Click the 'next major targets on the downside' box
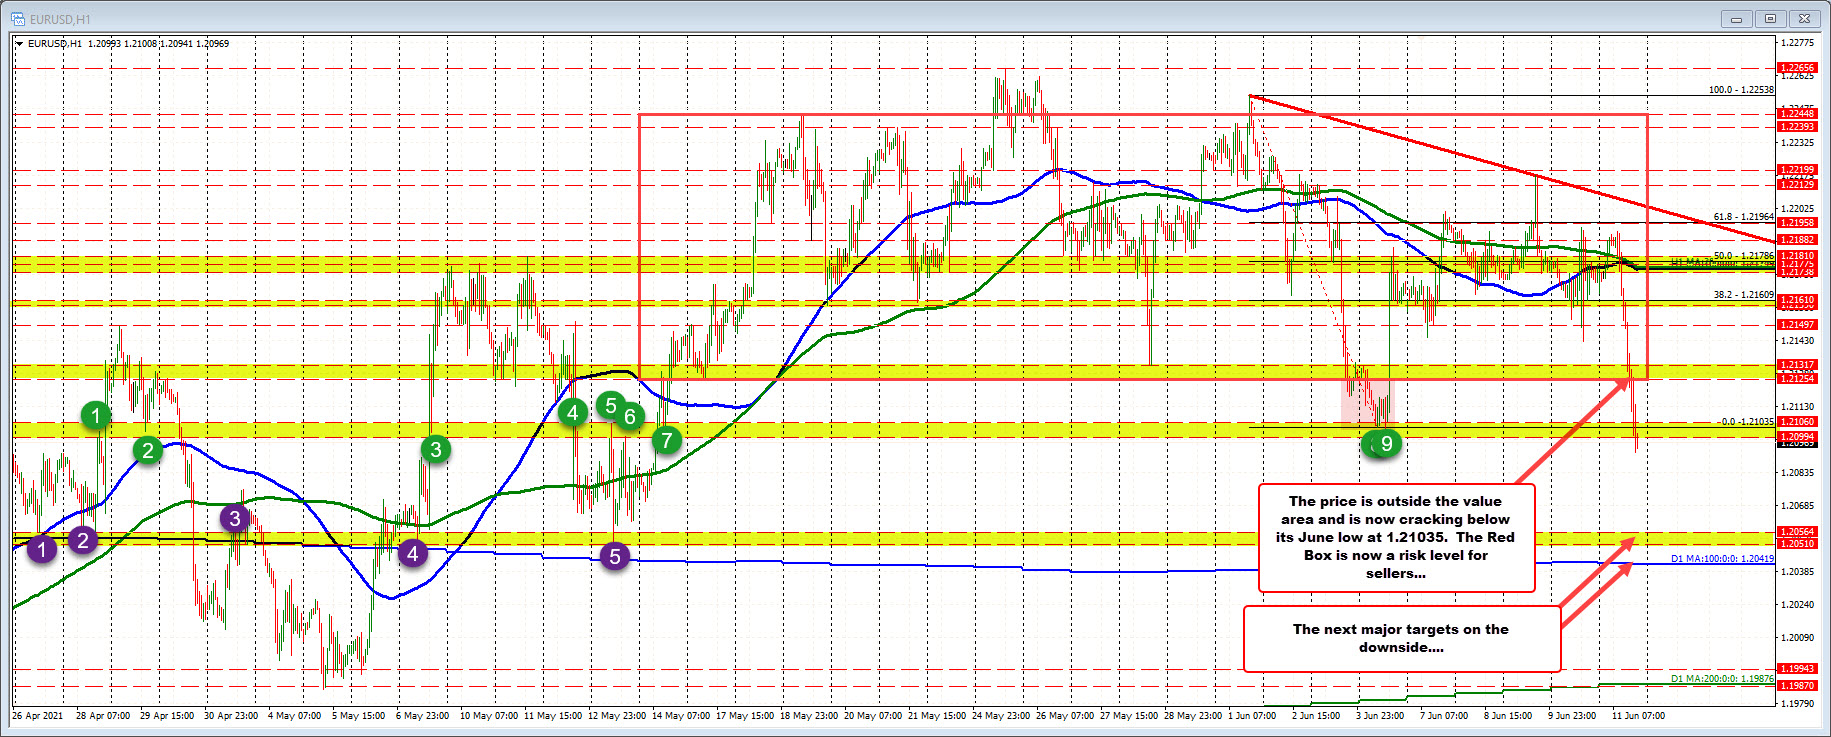 [1400, 638]
